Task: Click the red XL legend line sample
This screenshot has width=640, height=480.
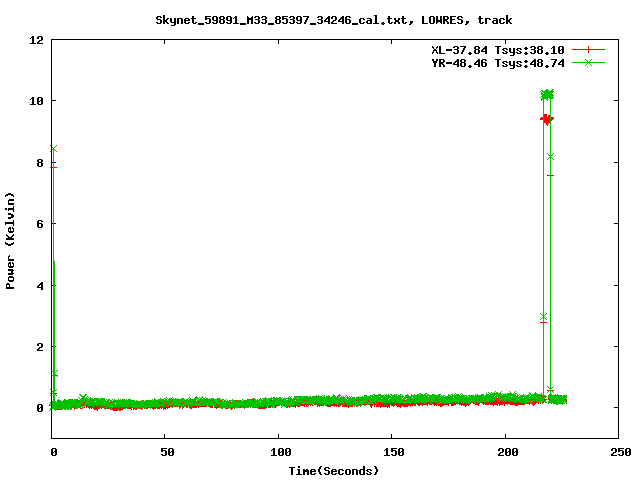Action: [588, 50]
